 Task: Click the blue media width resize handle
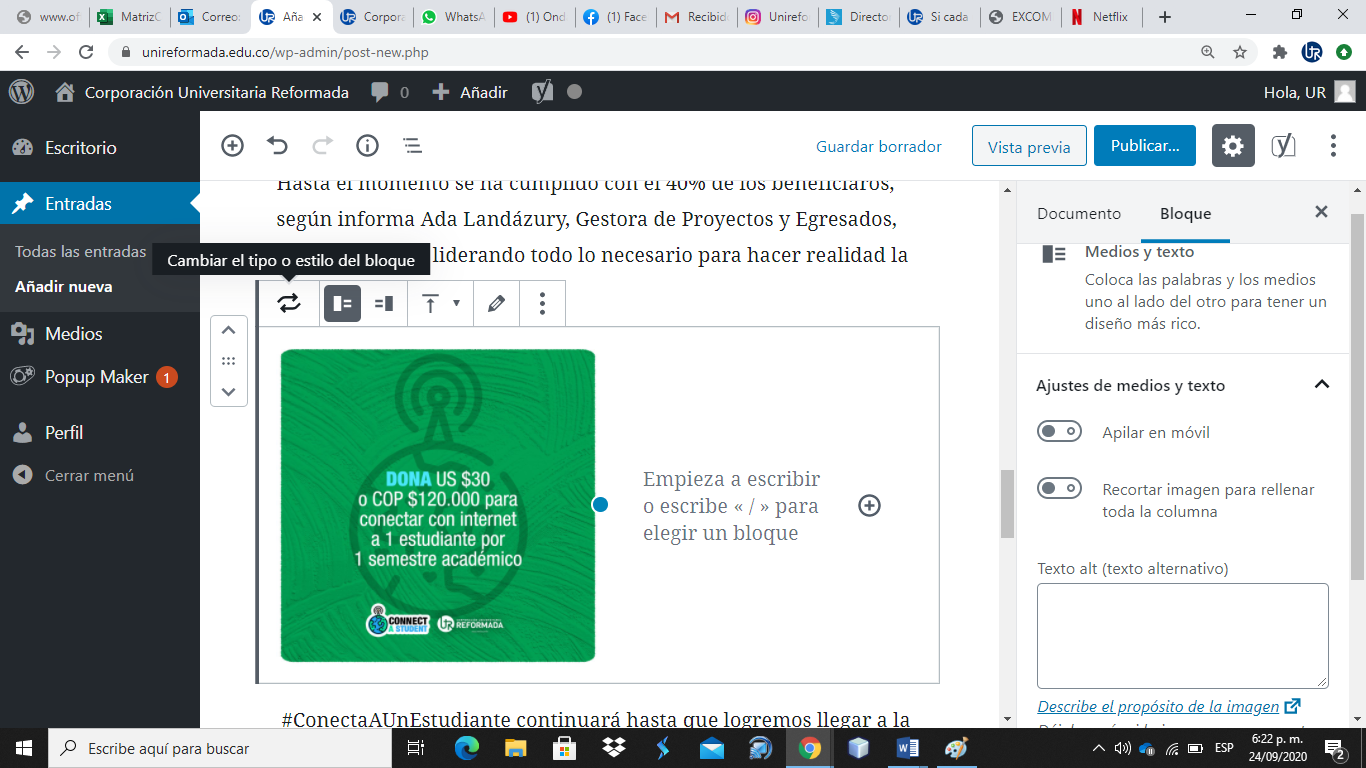(x=600, y=505)
